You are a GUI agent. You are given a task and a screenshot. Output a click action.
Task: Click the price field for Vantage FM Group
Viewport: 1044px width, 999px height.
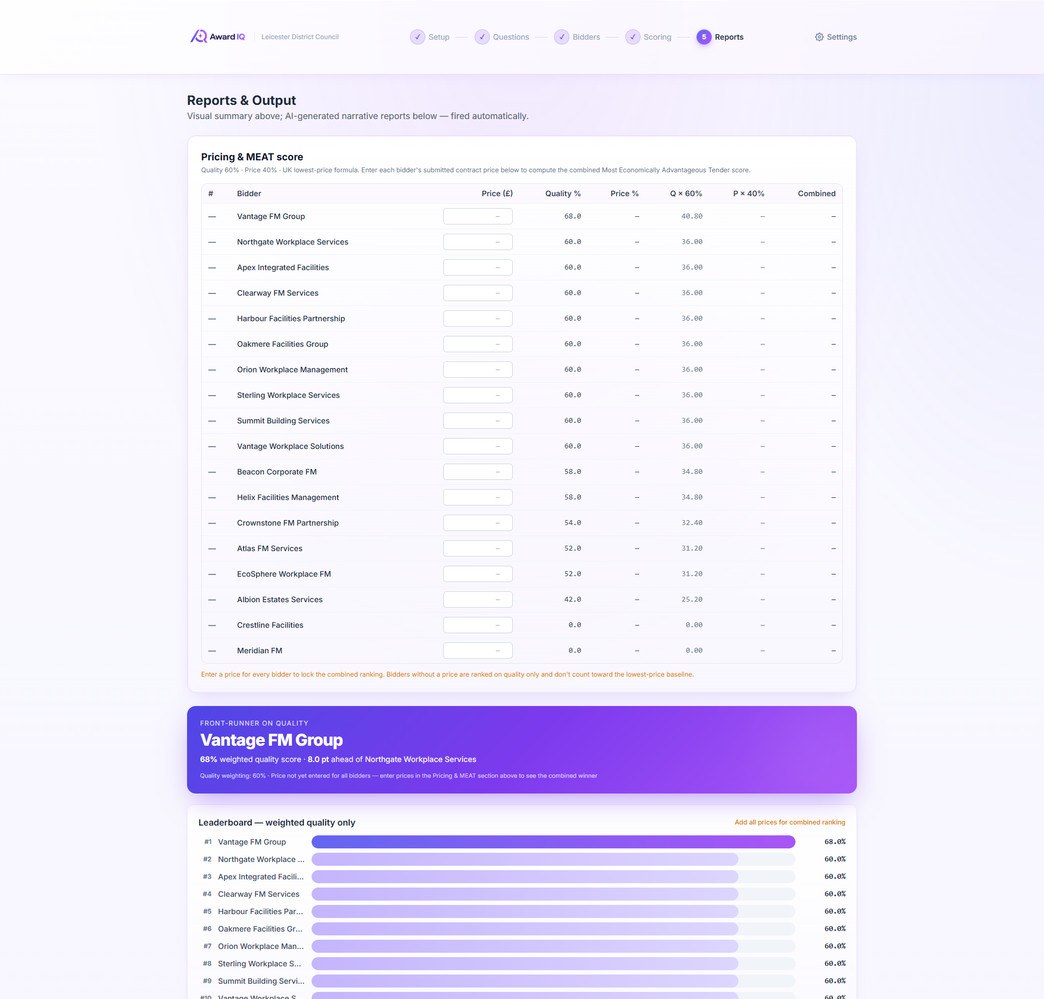click(478, 216)
